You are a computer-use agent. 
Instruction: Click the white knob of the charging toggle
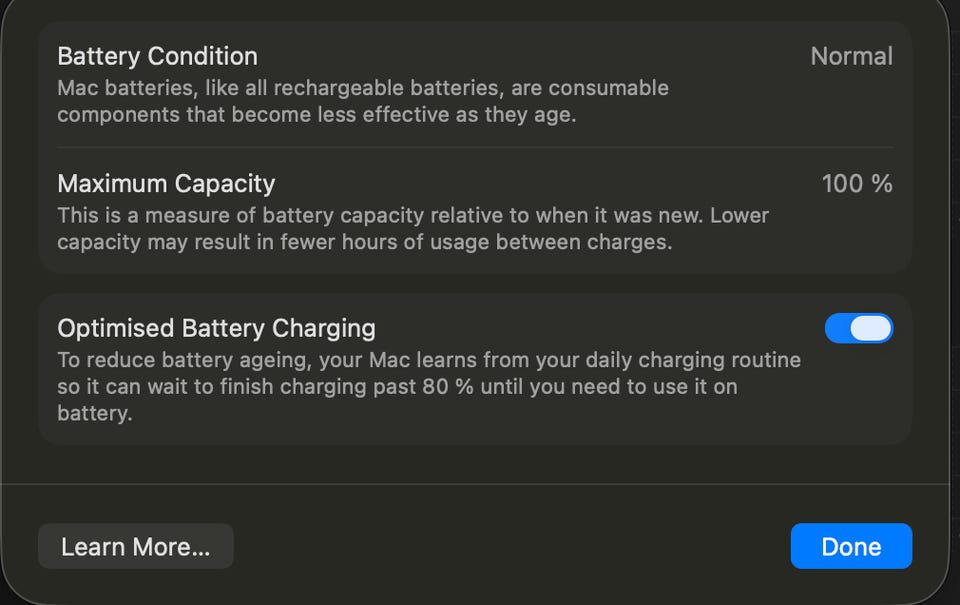(871, 328)
